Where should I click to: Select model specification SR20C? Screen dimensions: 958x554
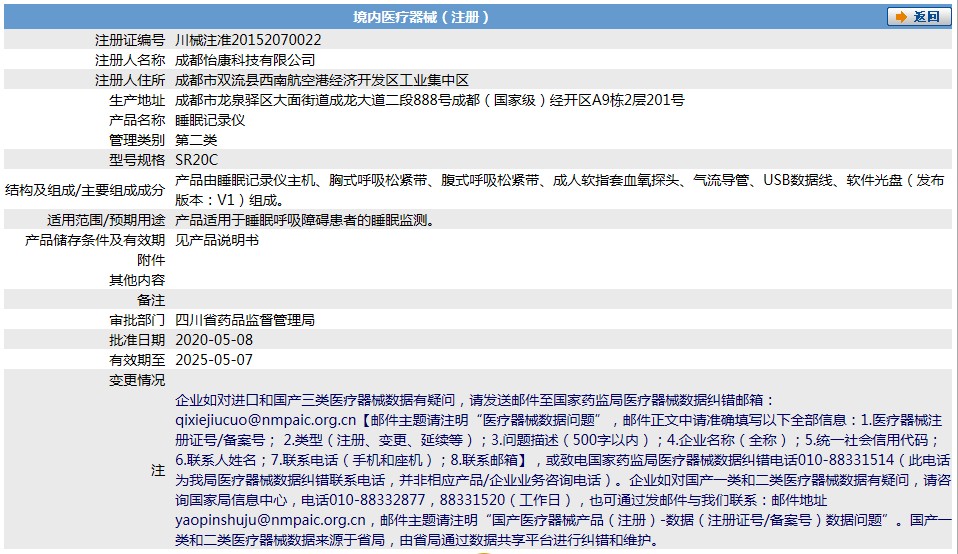pos(196,160)
